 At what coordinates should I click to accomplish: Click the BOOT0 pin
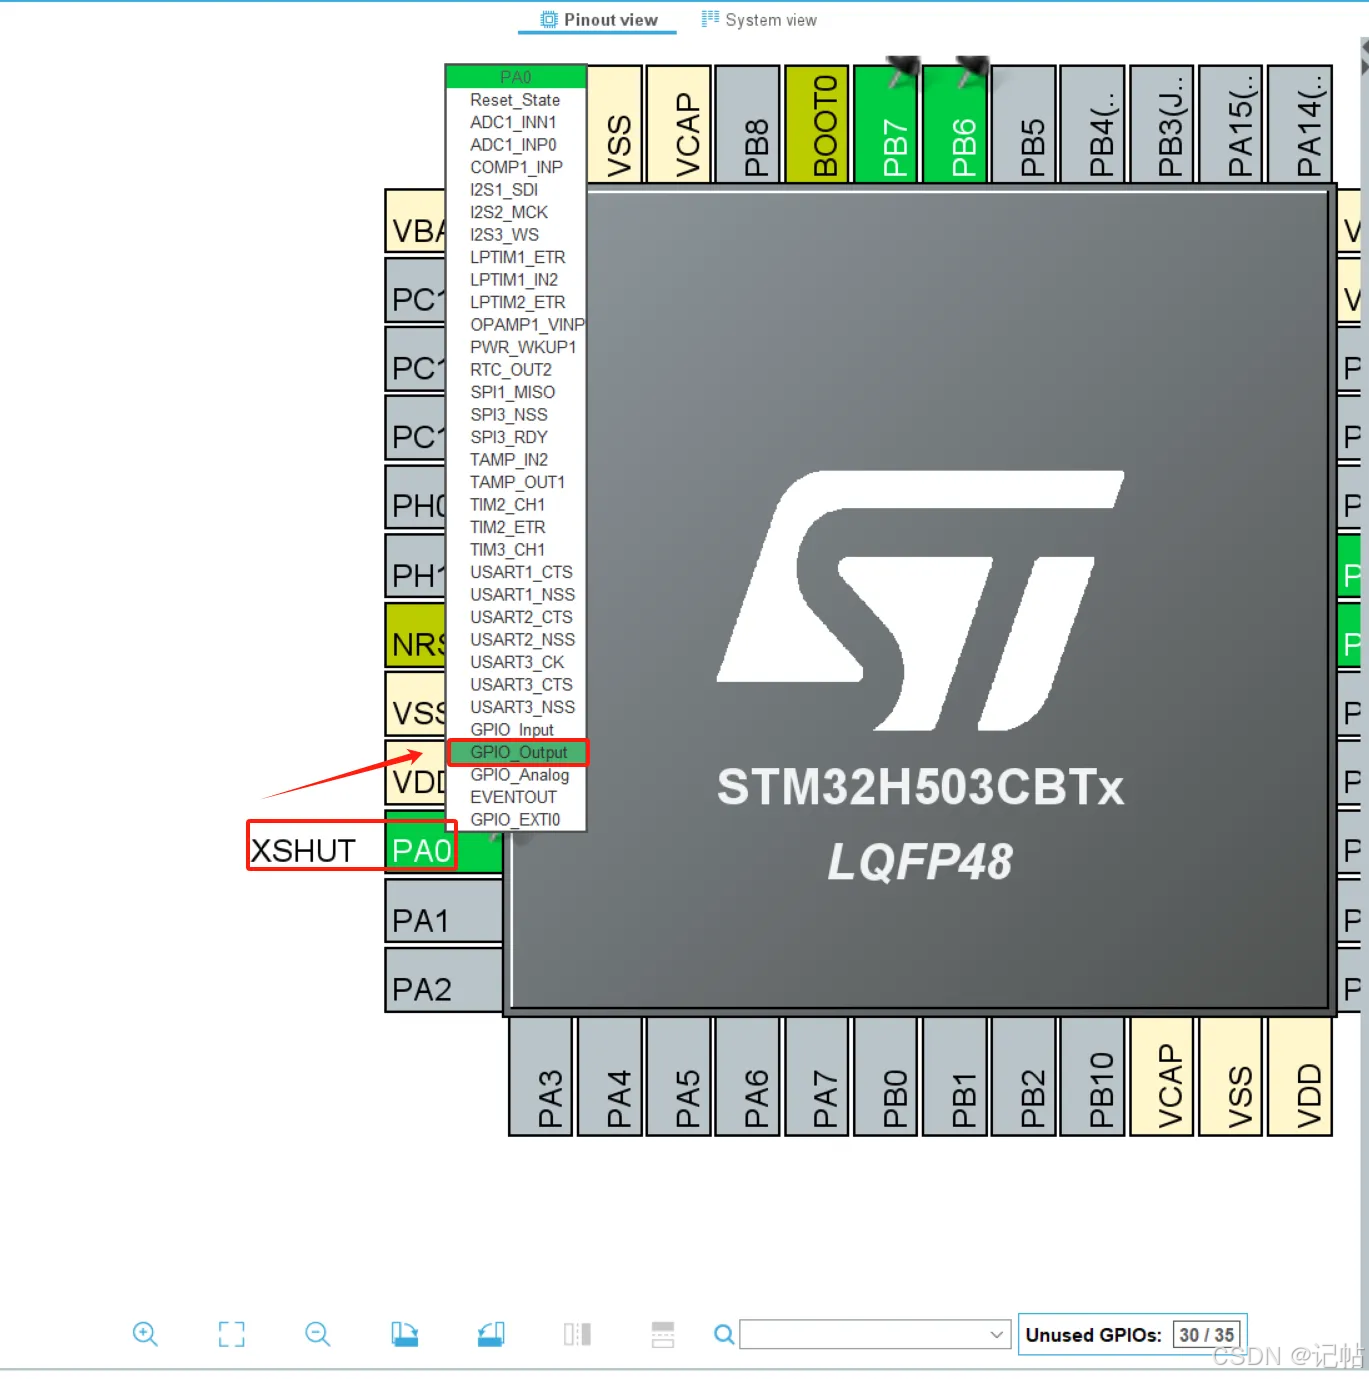[817, 125]
